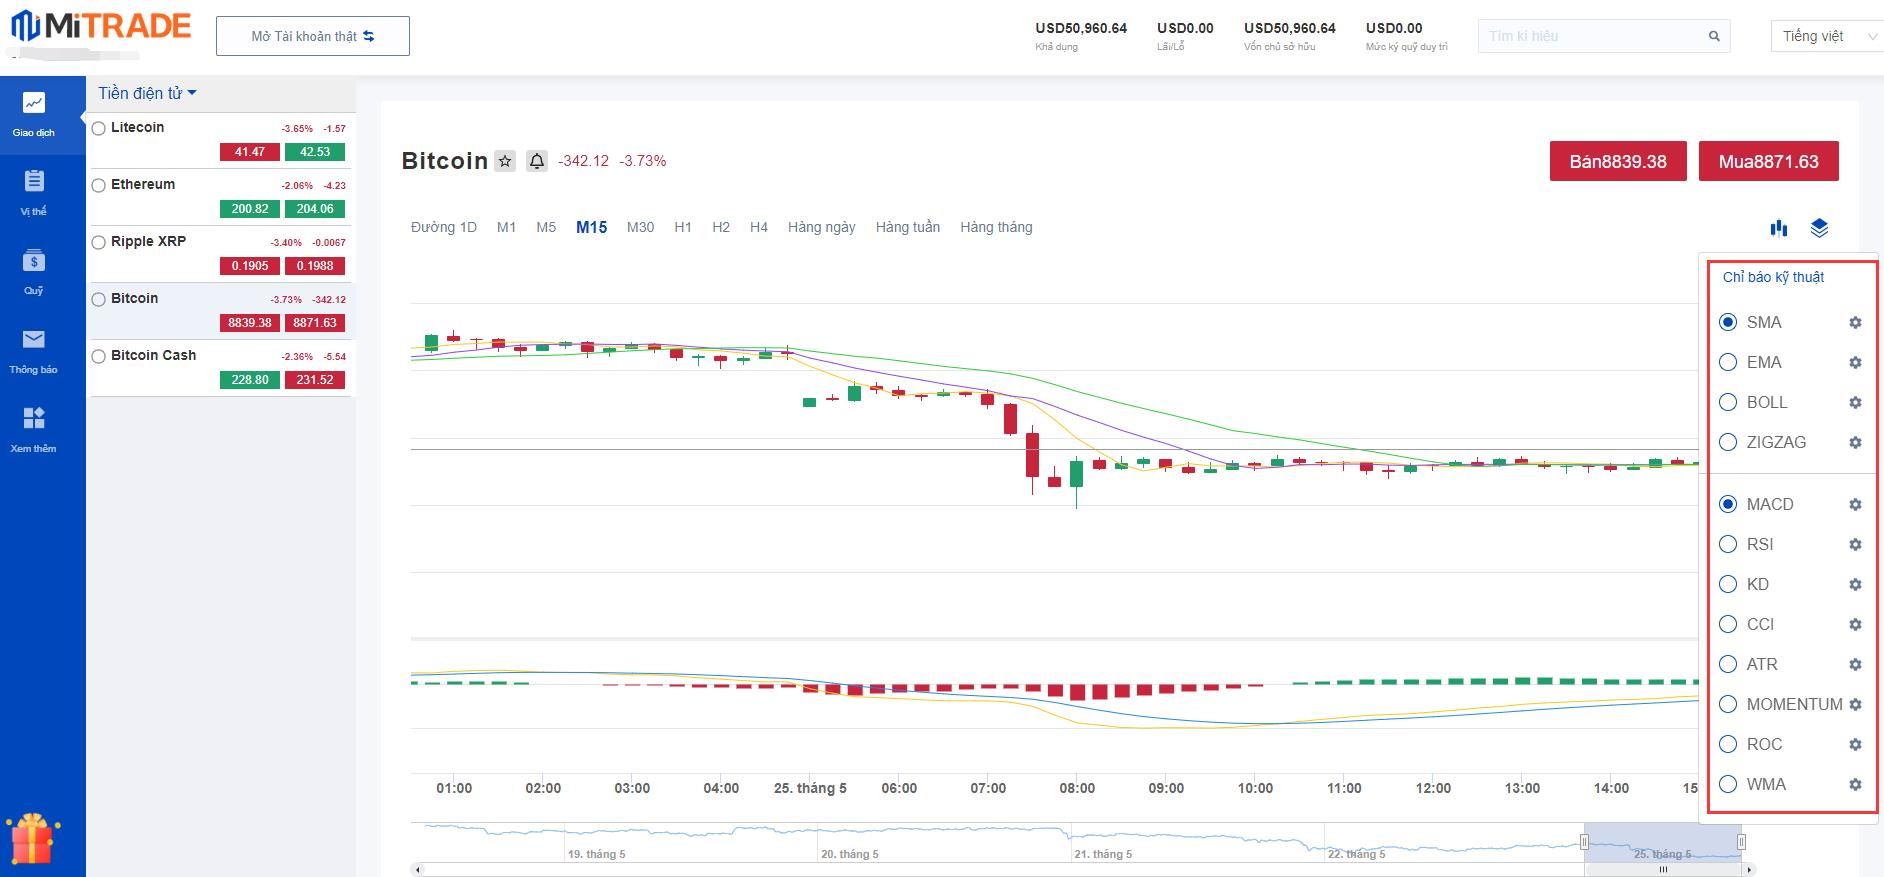This screenshot has width=1884, height=877.
Task: Select the SMA indicator radio button
Action: point(1728,322)
